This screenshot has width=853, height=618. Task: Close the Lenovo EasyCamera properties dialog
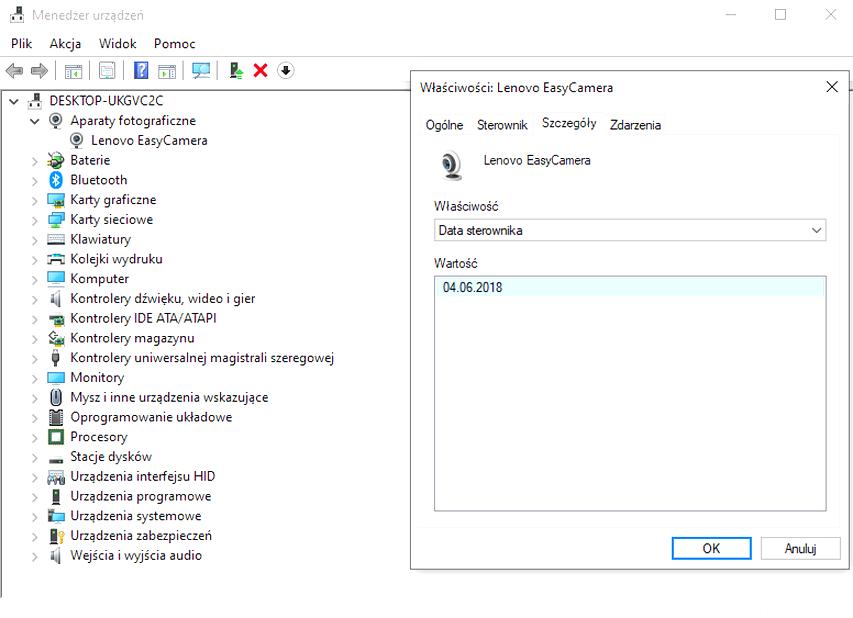(x=832, y=87)
